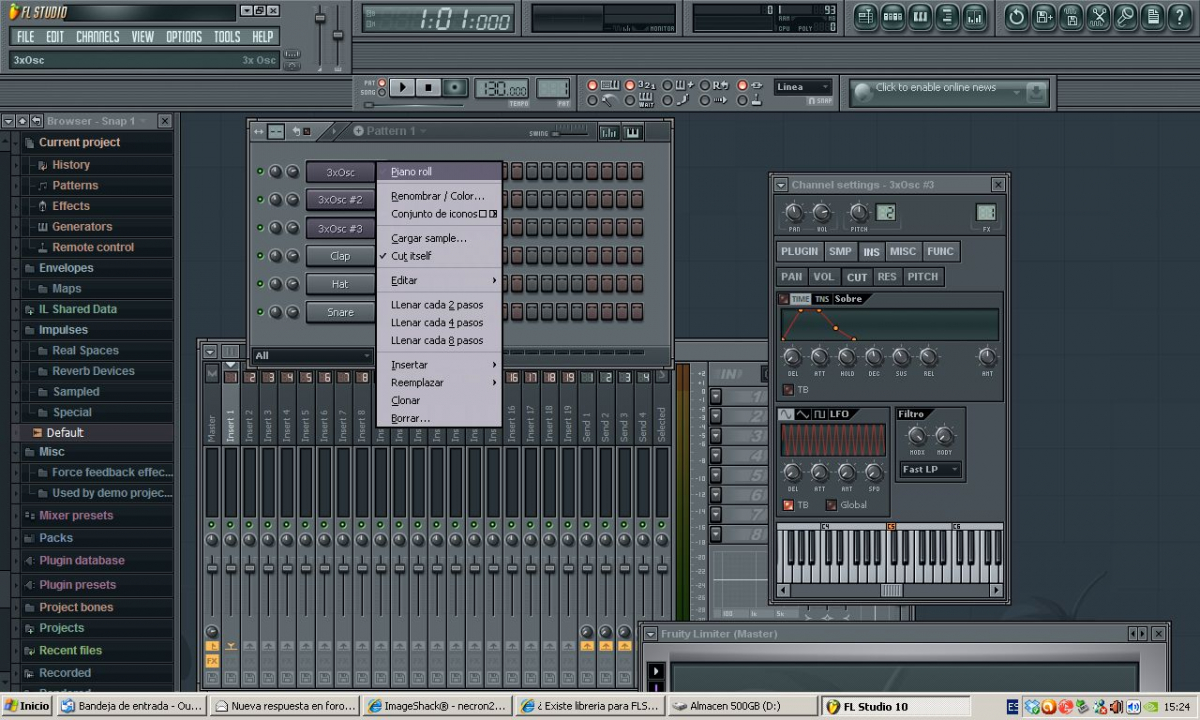
Task: Click the Record button in transport
Action: 455,88
